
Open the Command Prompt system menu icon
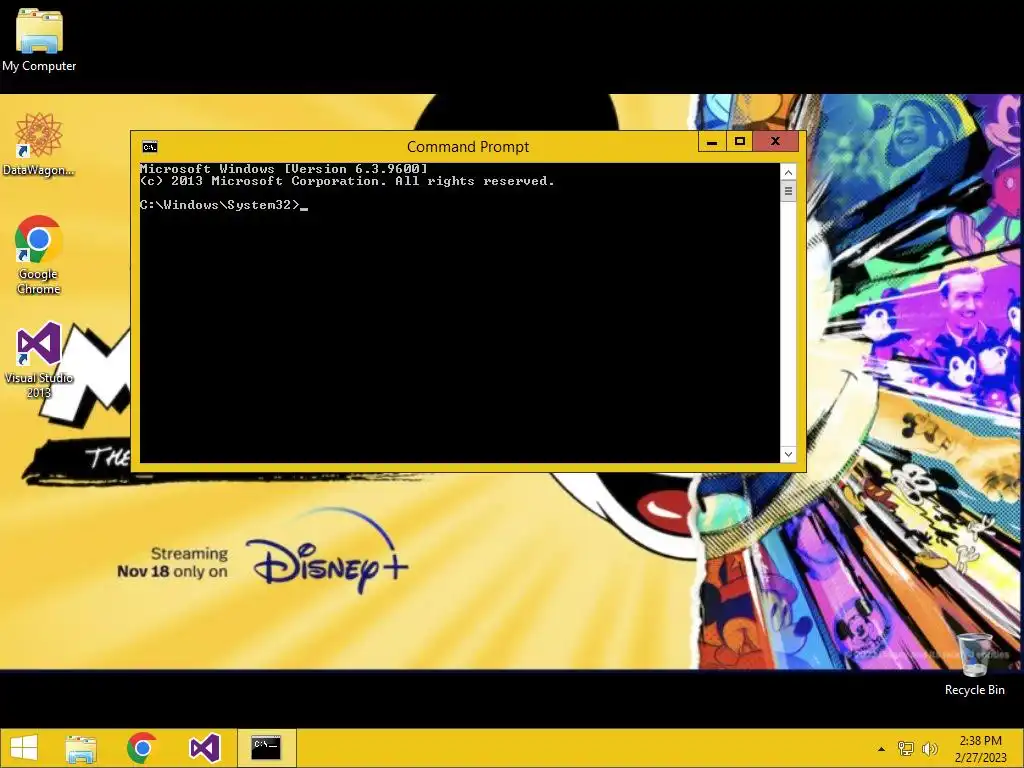coord(150,147)
